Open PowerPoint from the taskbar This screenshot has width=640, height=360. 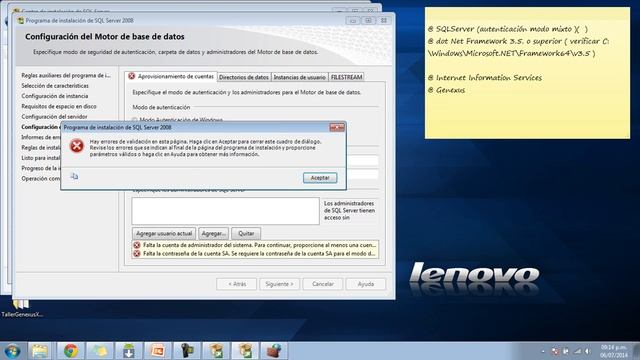(158, 351)
